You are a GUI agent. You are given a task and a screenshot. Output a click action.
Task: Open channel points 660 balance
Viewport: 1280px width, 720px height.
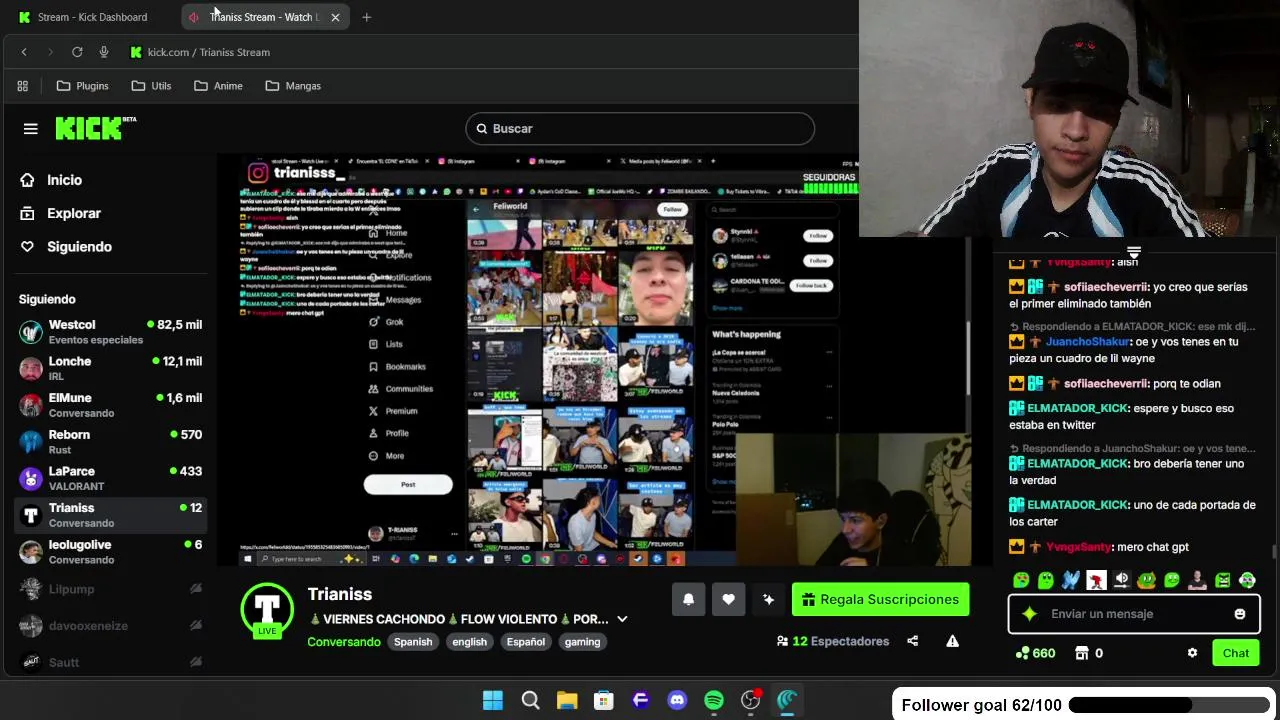[x=1035, y=653]
